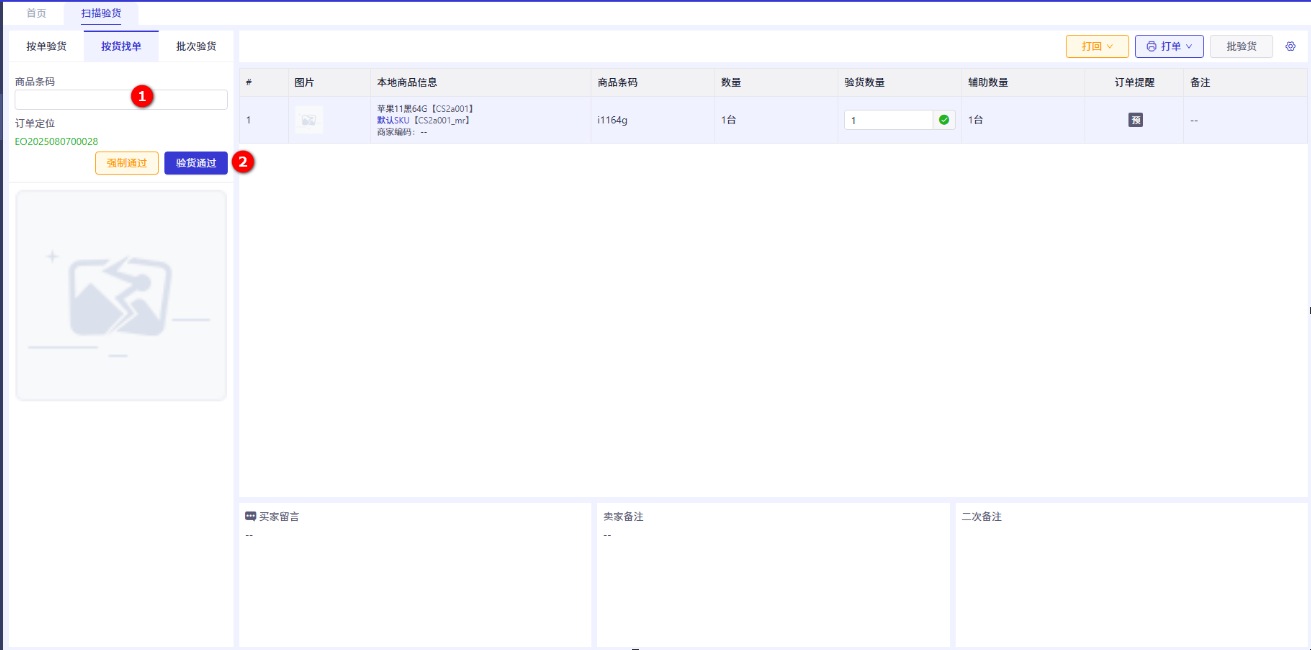Click the 二次备注 panel heading
This screenshot has width=1311, height=650.
click(981, 517)
